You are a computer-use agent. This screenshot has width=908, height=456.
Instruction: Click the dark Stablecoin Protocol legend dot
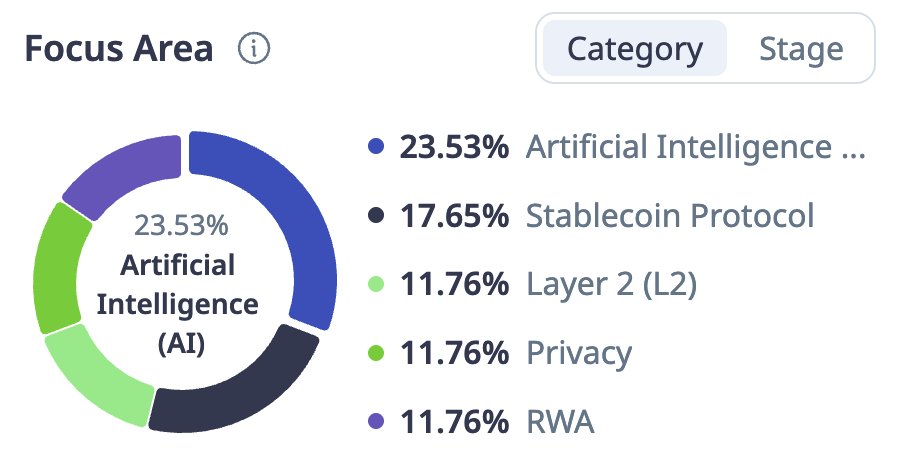(376, 215)
